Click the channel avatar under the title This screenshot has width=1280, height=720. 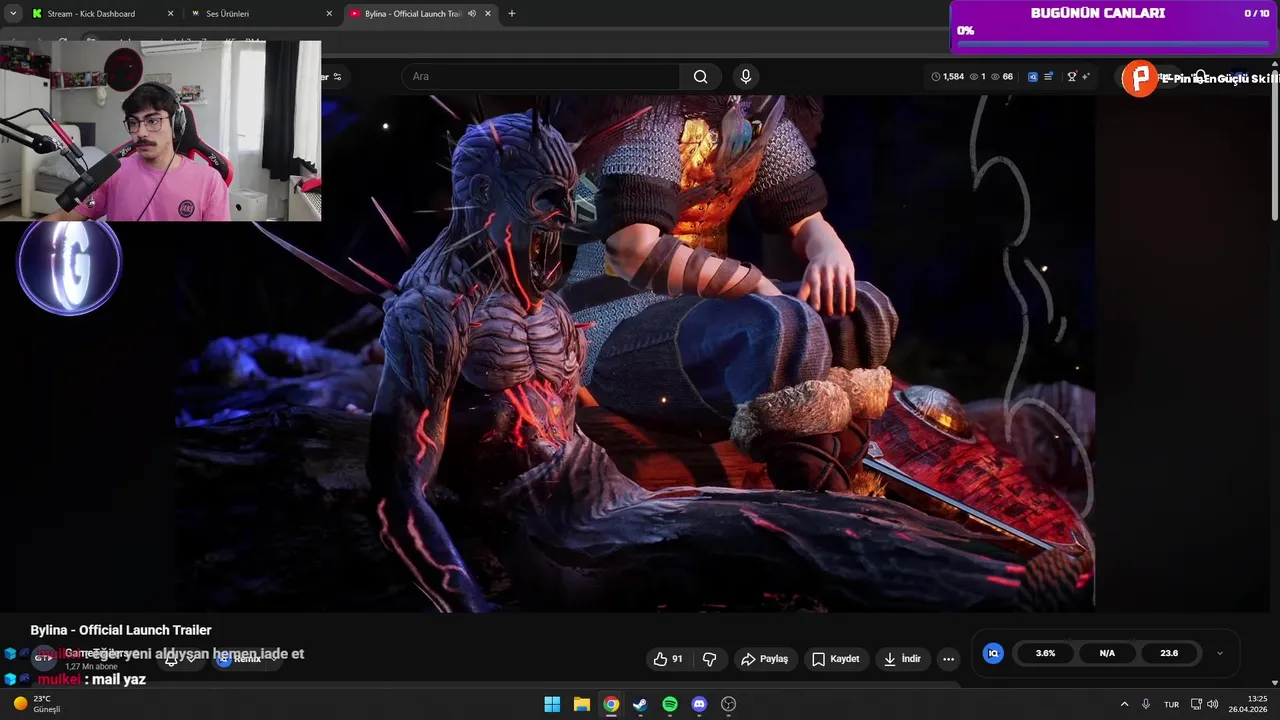tap(44, 658)
